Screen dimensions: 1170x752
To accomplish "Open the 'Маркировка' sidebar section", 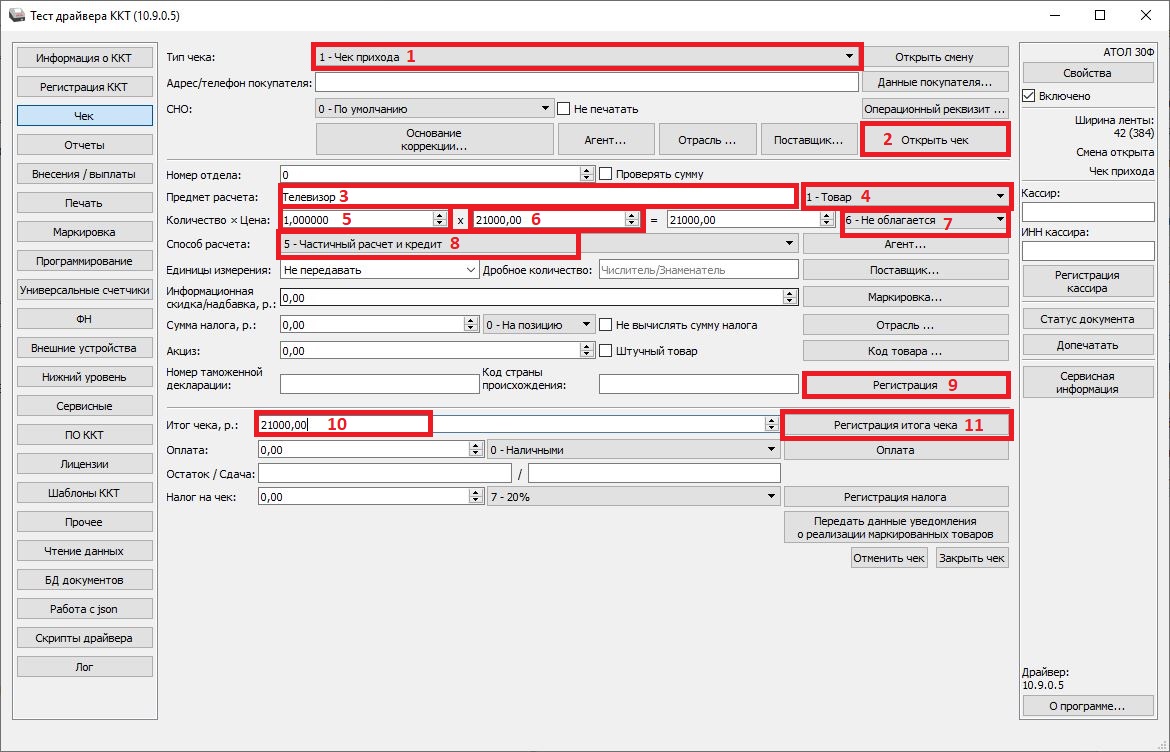I will point(84,232).
